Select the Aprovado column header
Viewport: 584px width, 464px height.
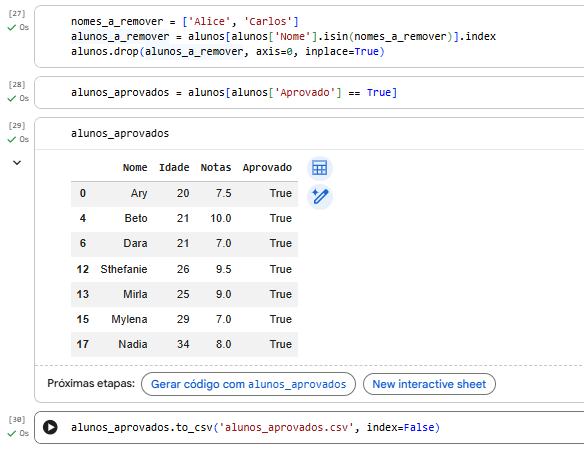[x=267, y=168]
